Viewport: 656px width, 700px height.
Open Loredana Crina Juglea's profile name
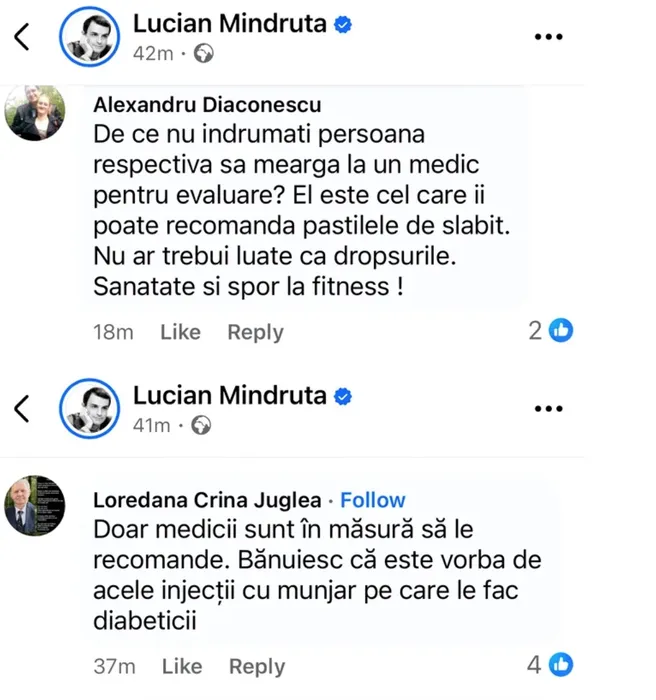click(207, 500)
